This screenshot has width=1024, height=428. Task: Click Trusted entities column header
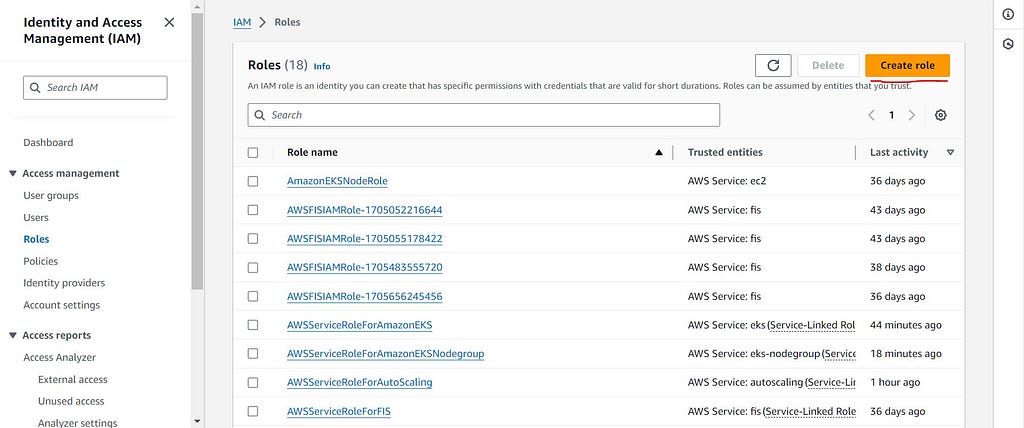tap(725, 152)
